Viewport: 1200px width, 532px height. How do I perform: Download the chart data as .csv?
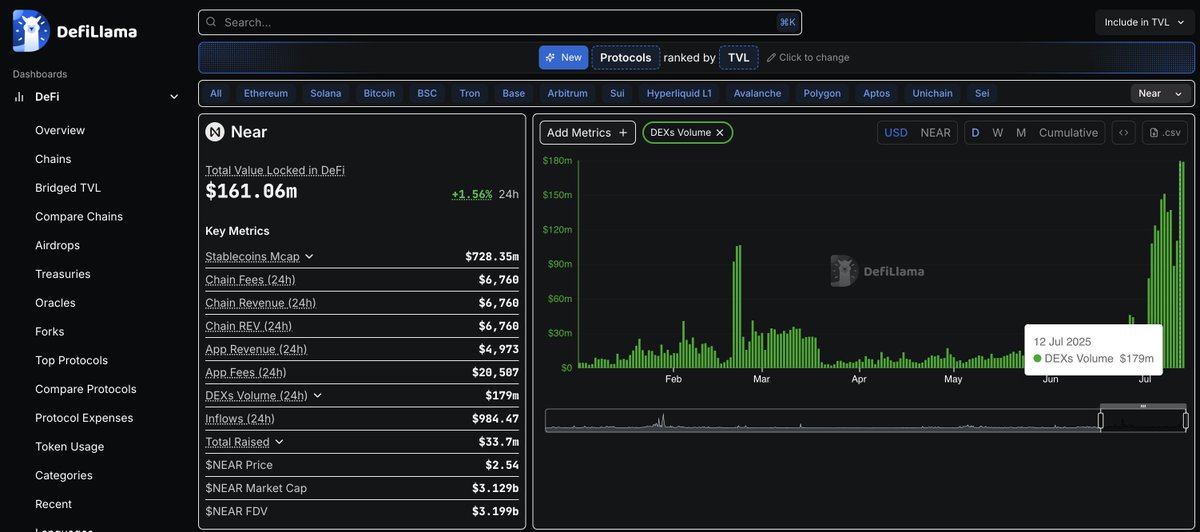point(1165,133)
